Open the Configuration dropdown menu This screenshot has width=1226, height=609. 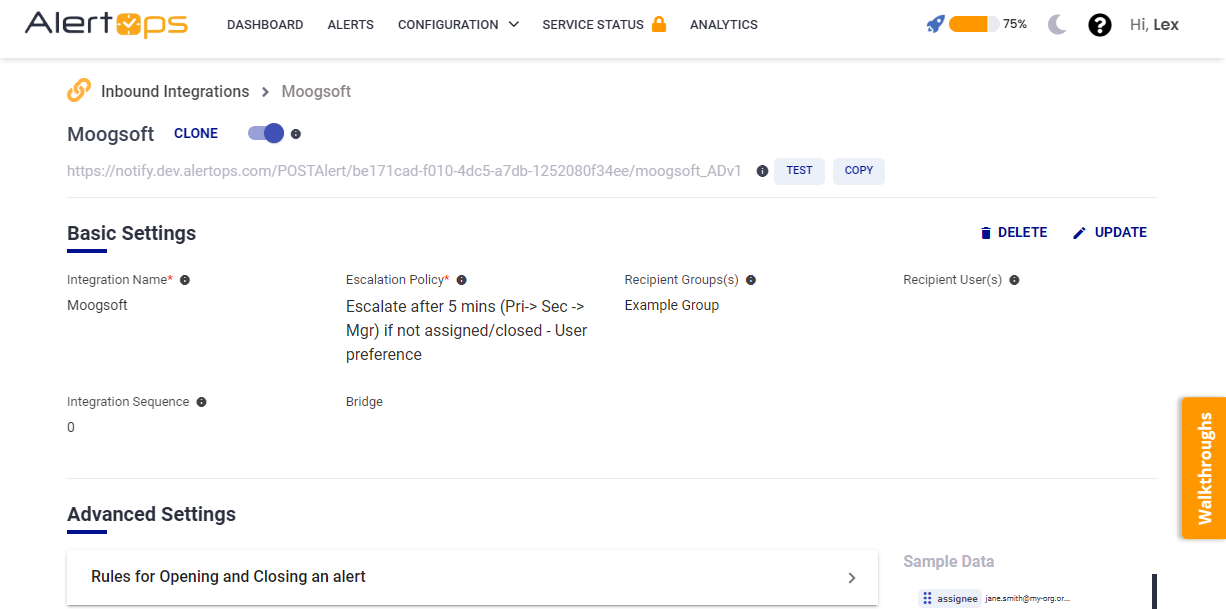coord(458,25)
